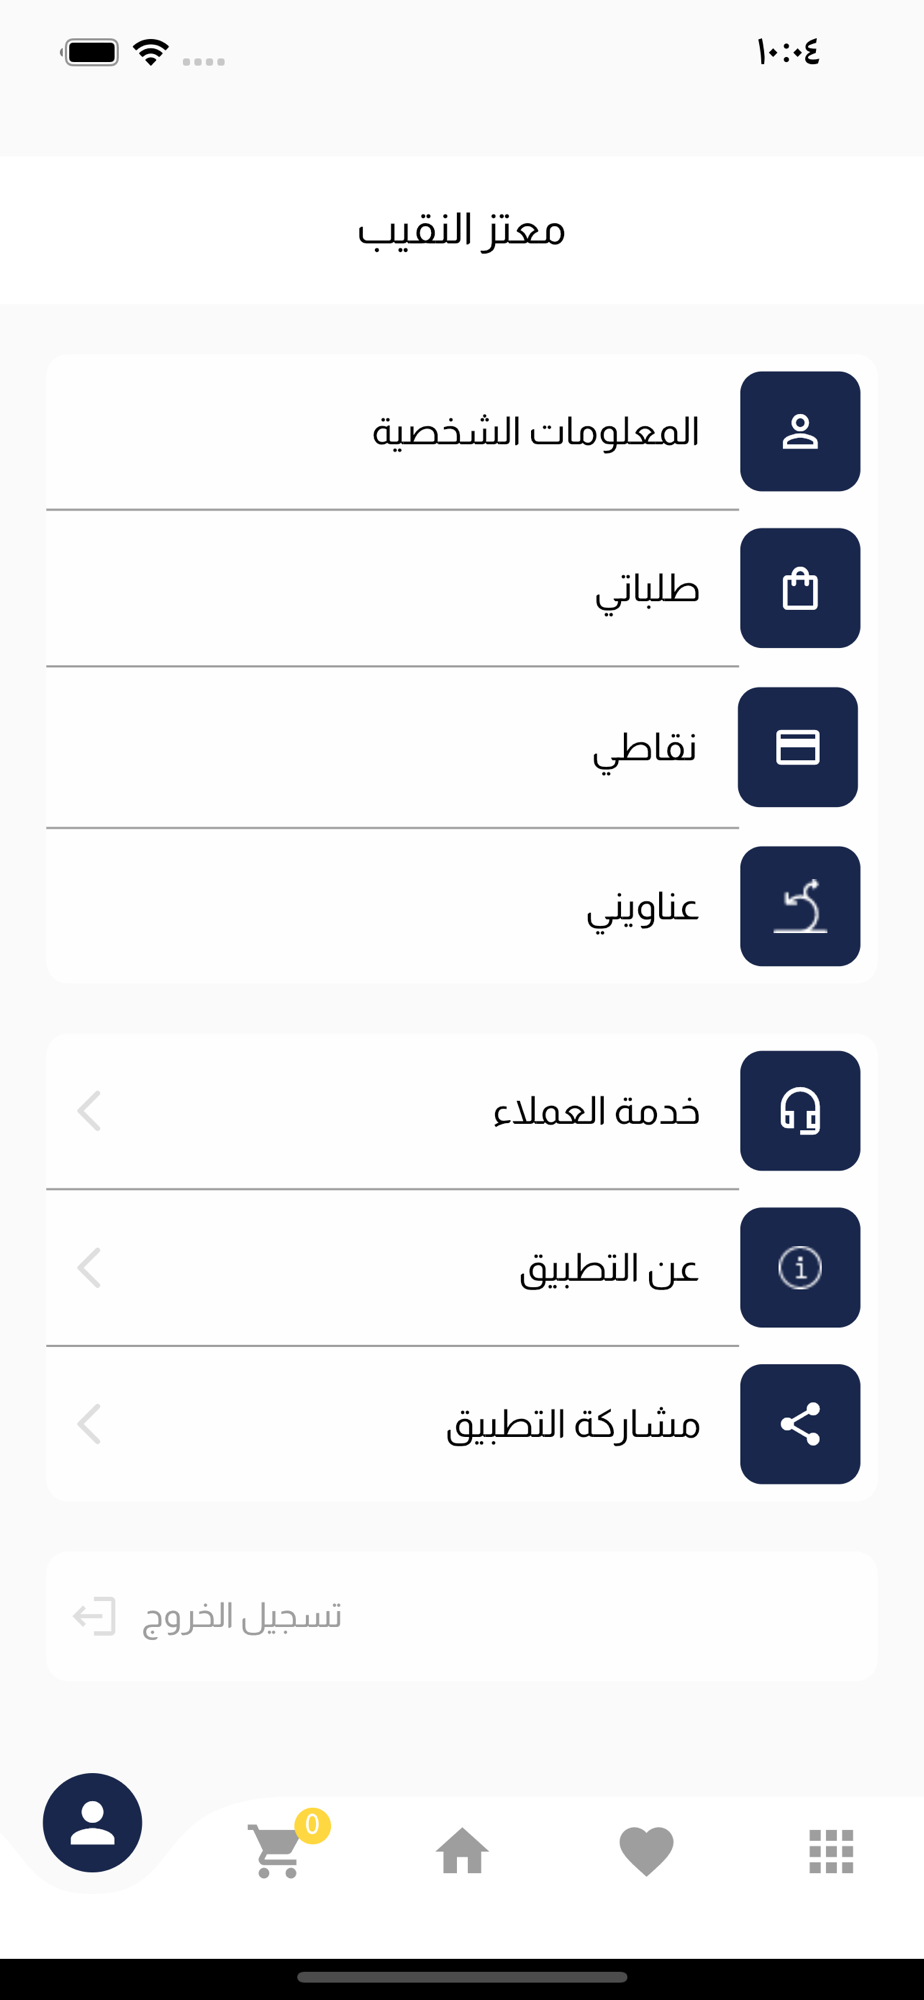
Task: Tap the credit card points icon
Action: (798, 747)
